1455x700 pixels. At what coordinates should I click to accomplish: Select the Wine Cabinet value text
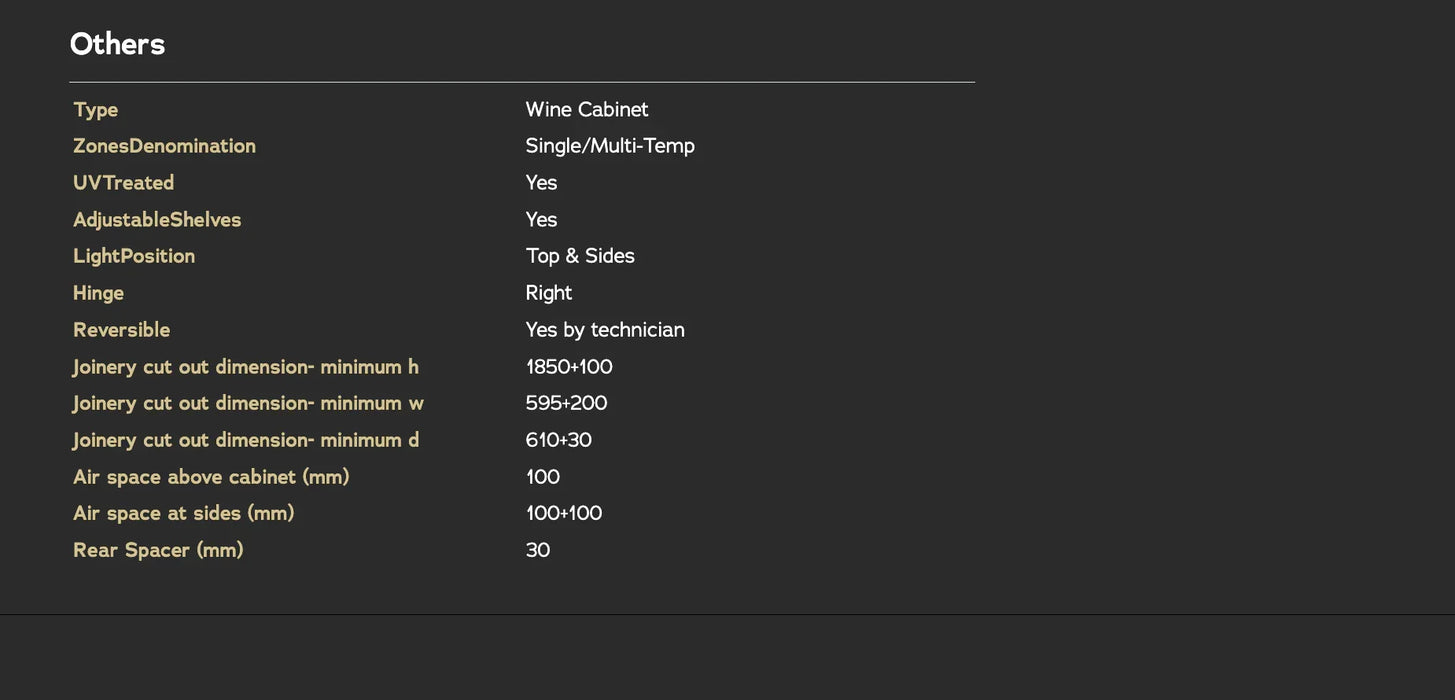pos(587,110)
